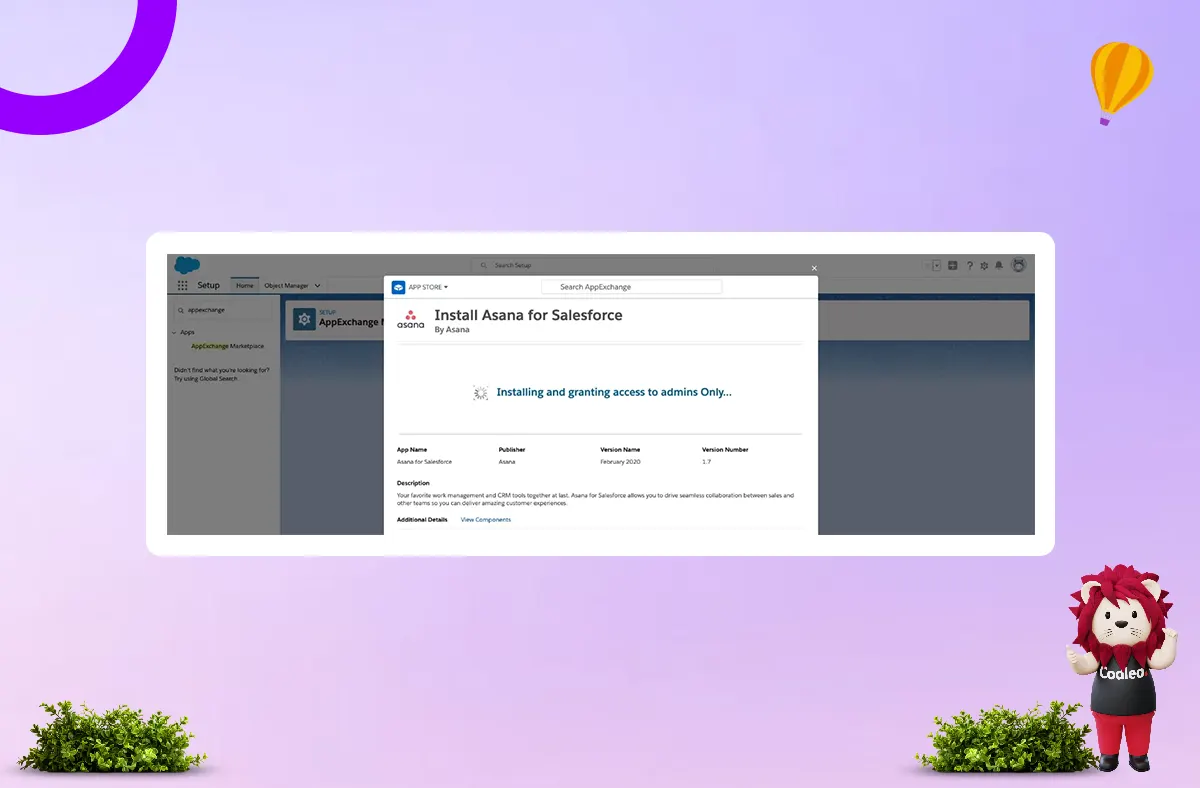Image resolution: width=1200 pixels, height=788 pixels.
Task: Collapse the Apps tree section
Action: (174, 332)
